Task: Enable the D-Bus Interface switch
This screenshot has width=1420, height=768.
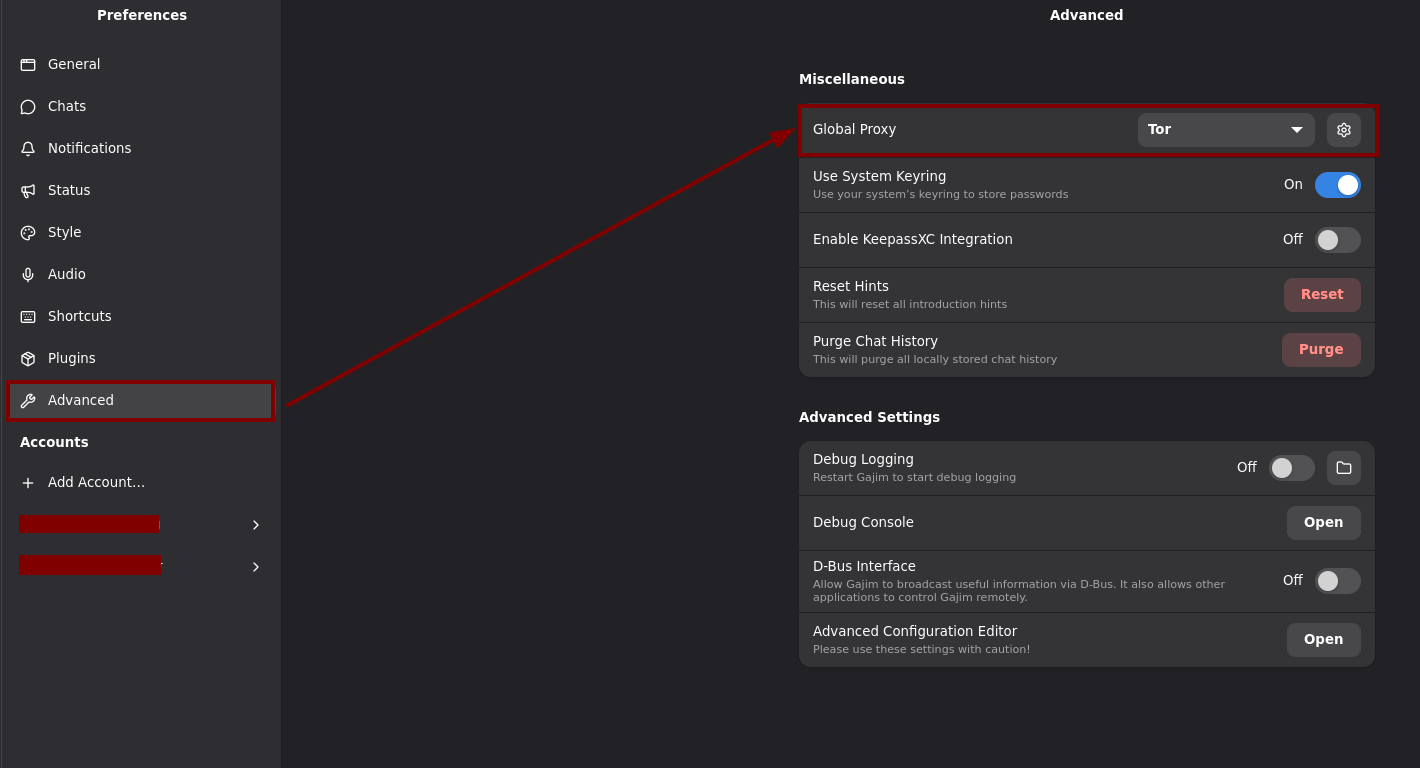Action: click(x=1337, y=581)
